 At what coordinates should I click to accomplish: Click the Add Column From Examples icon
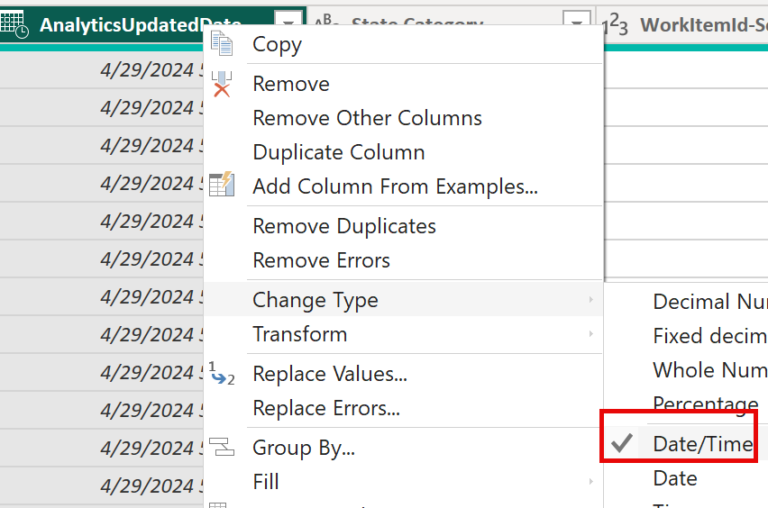(x=222, y=186)
